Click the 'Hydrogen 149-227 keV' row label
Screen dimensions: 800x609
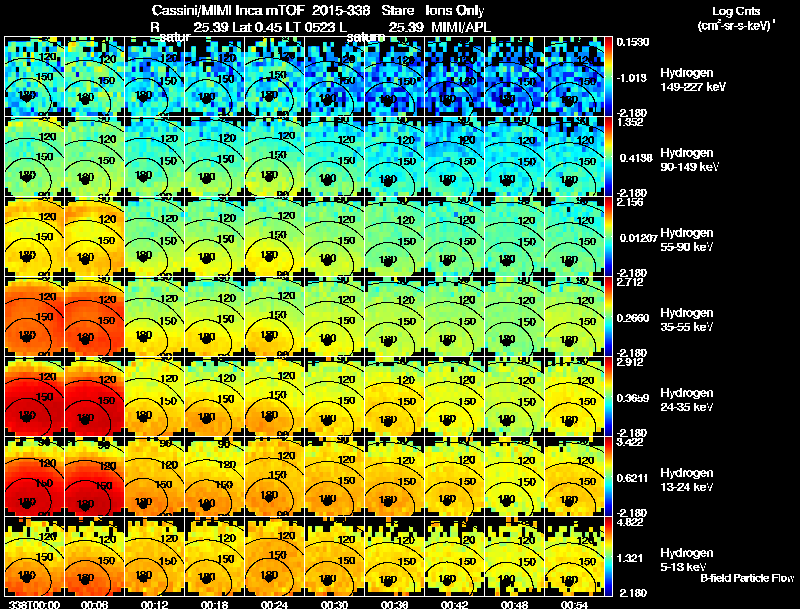[692, 80]
